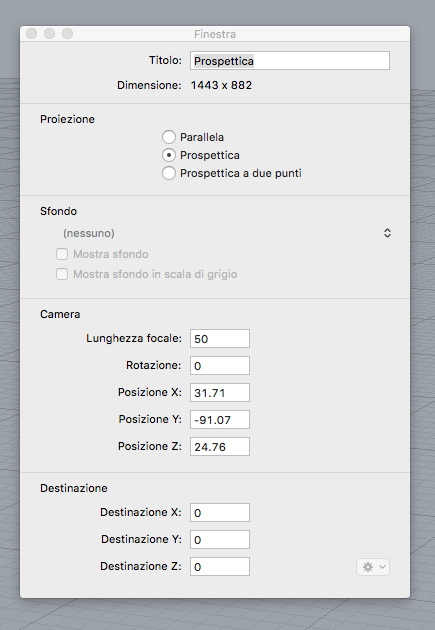Screen dimensions: 435x630
Task: Click the Finestra window title bar
Action: point(215,34)
